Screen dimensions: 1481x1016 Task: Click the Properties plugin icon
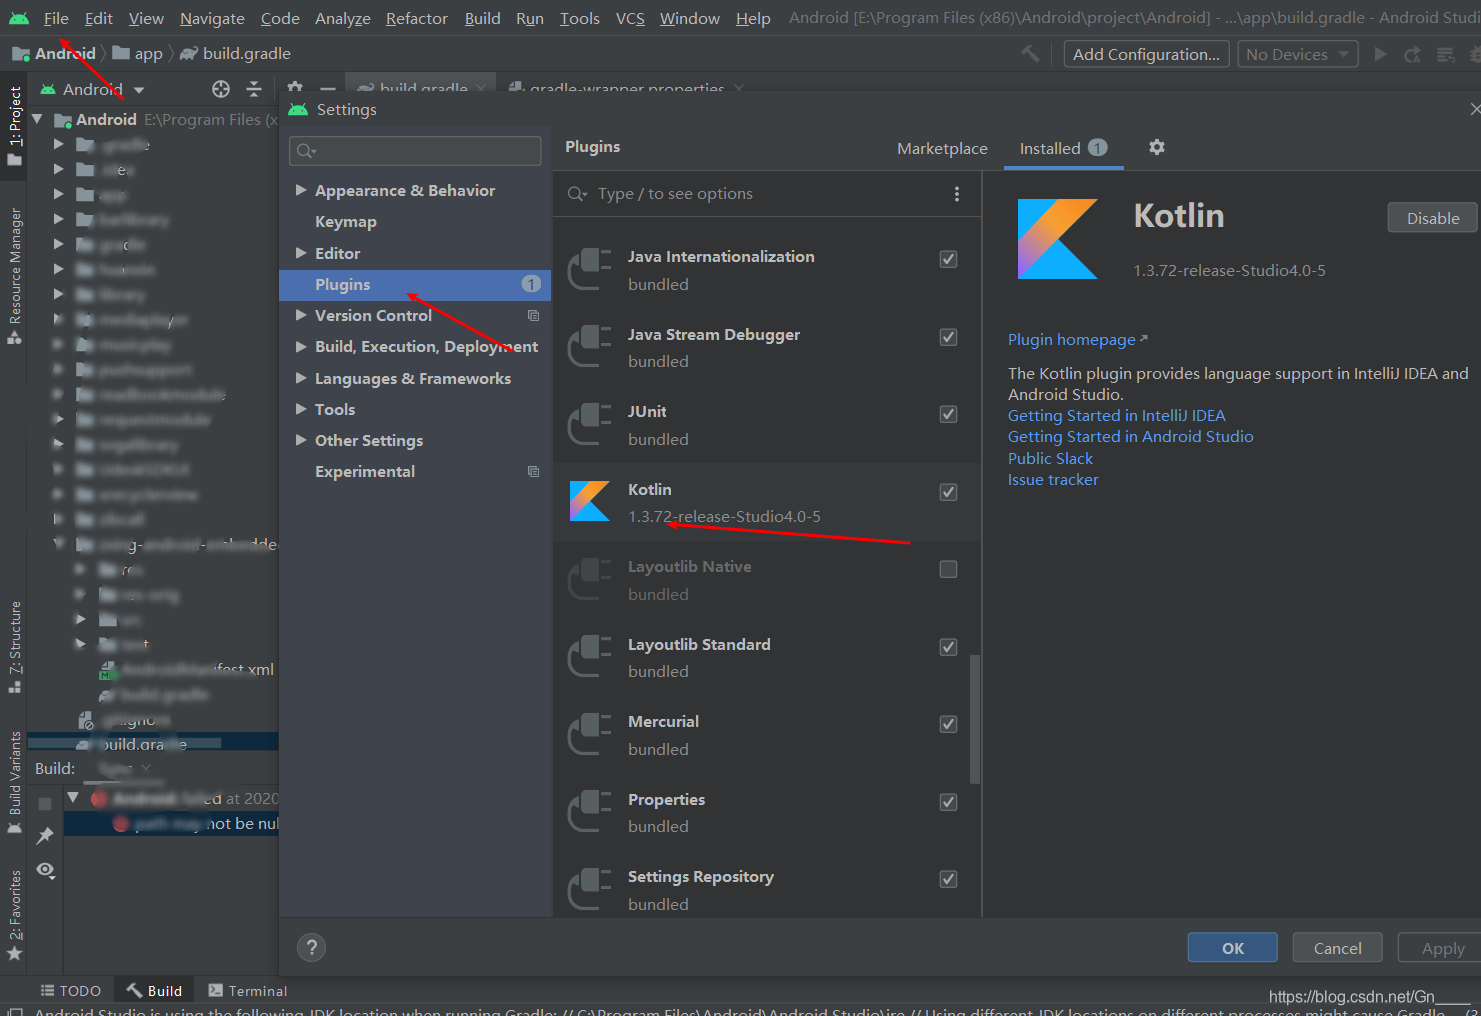tap(590, 811)
